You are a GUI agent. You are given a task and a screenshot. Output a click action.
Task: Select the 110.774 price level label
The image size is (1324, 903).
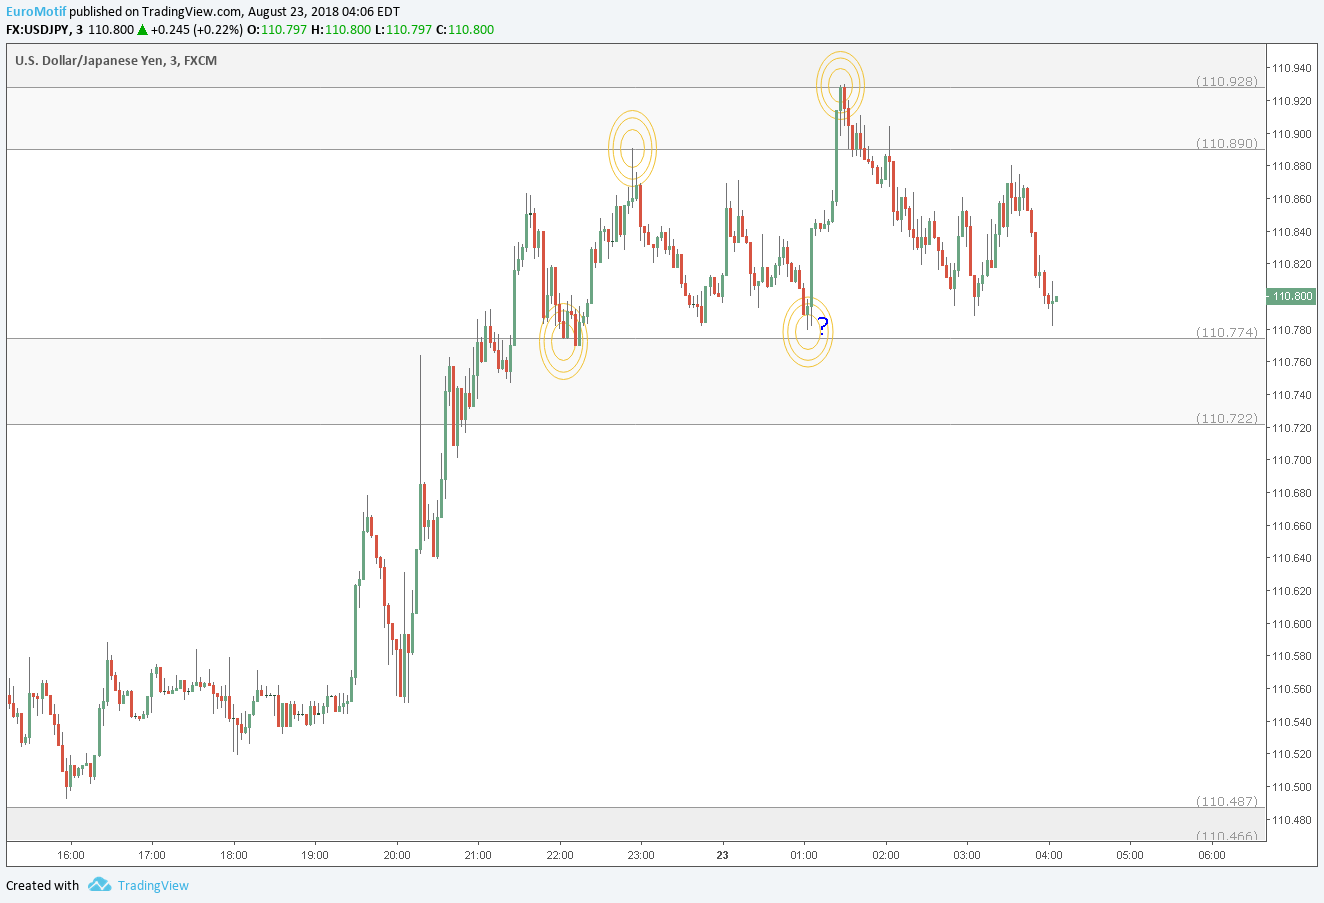coord(1226,332)
